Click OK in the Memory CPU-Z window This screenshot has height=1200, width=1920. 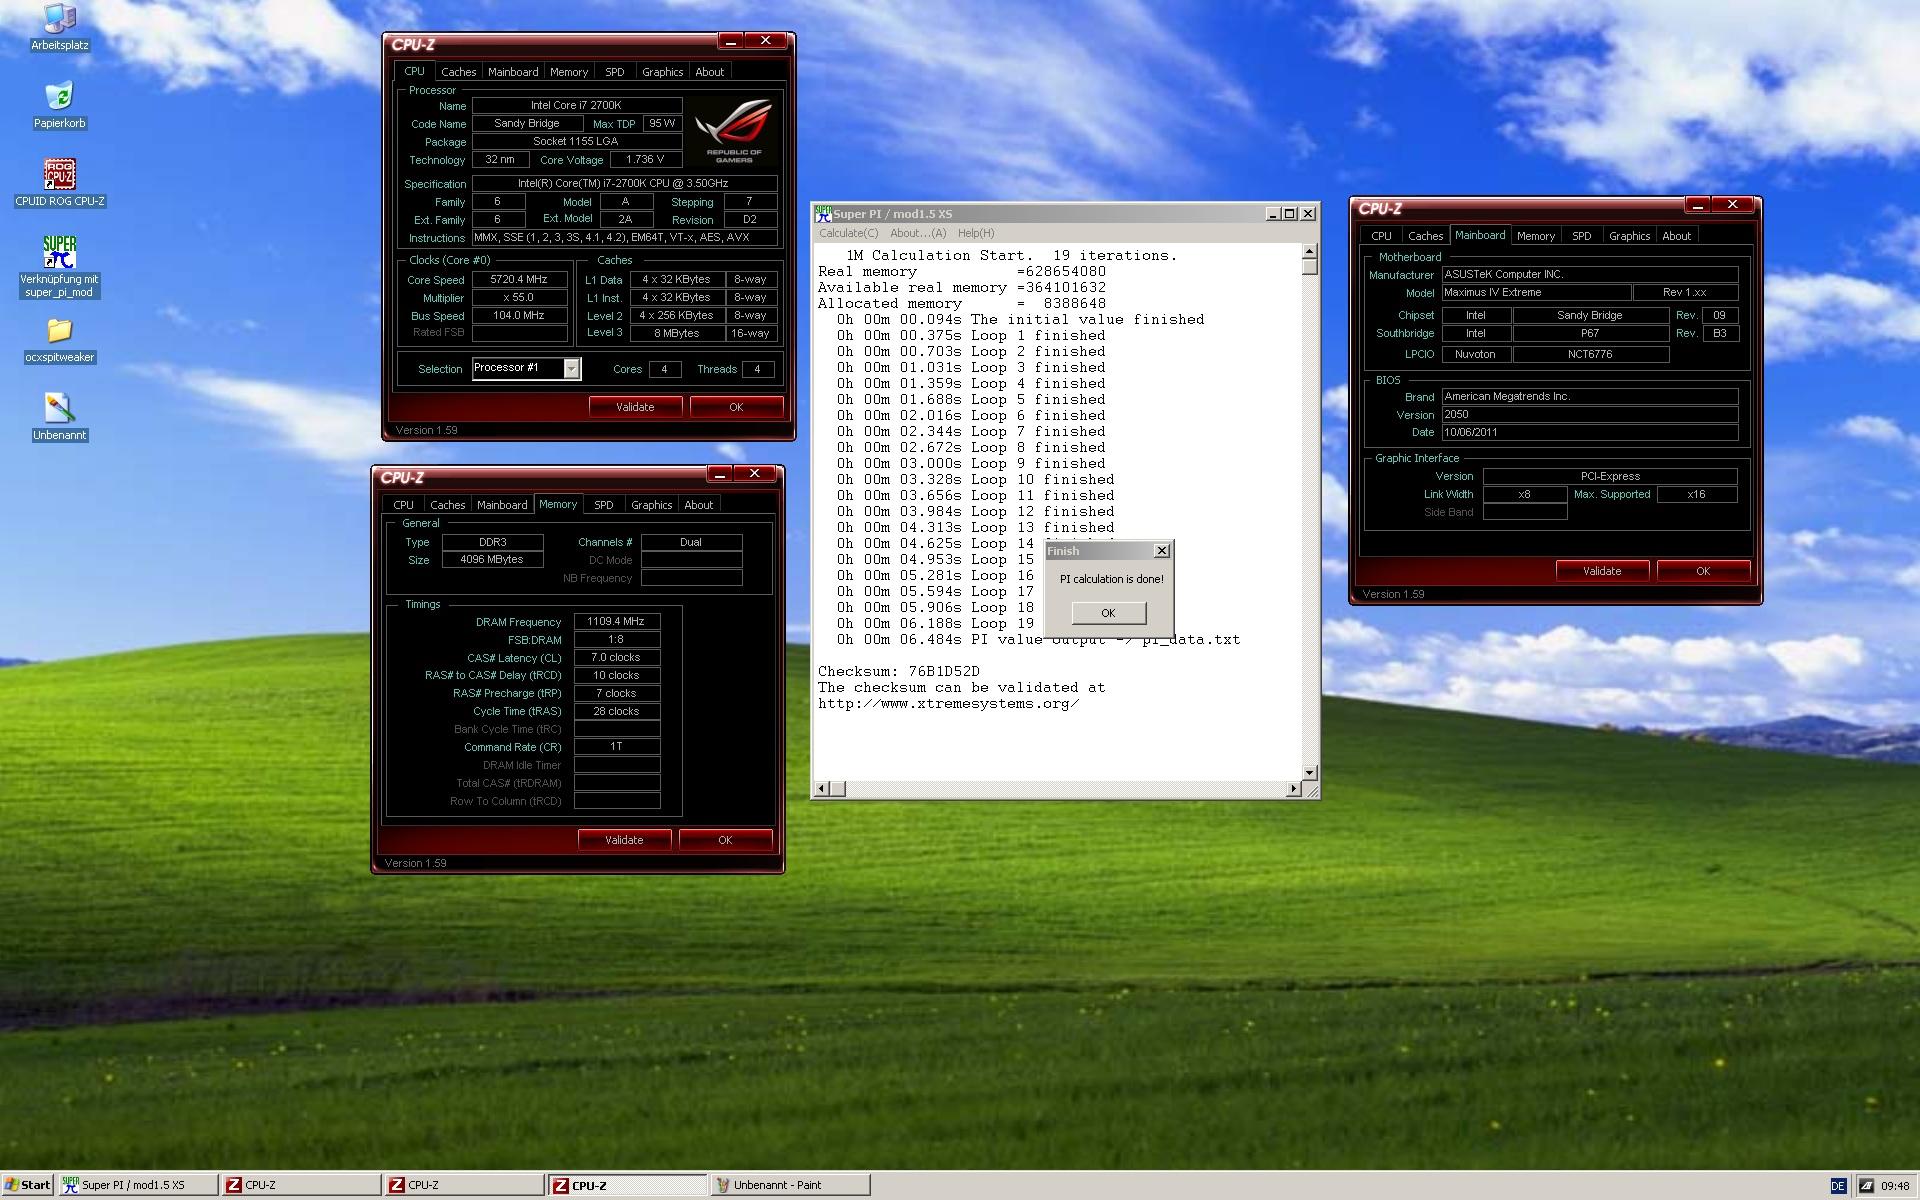pos(725,840)
